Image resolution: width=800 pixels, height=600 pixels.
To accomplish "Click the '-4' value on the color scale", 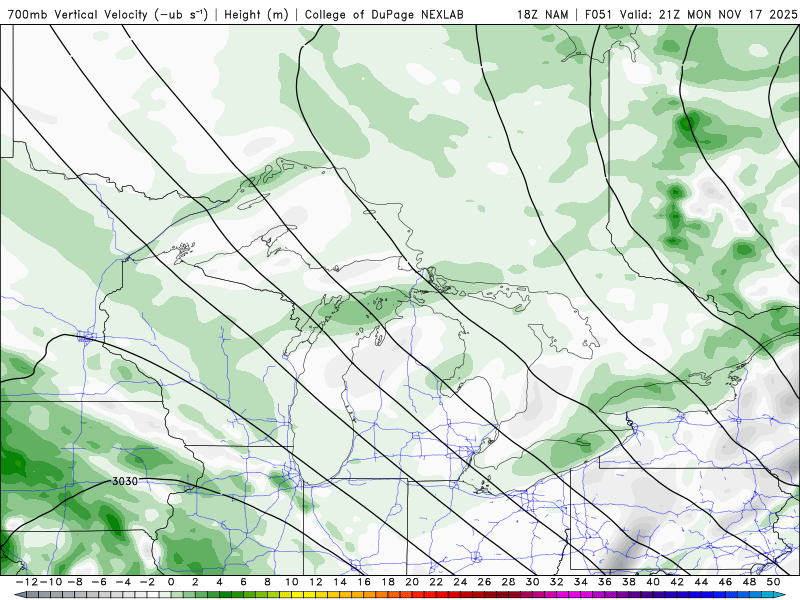I will (x=122, y=582).
